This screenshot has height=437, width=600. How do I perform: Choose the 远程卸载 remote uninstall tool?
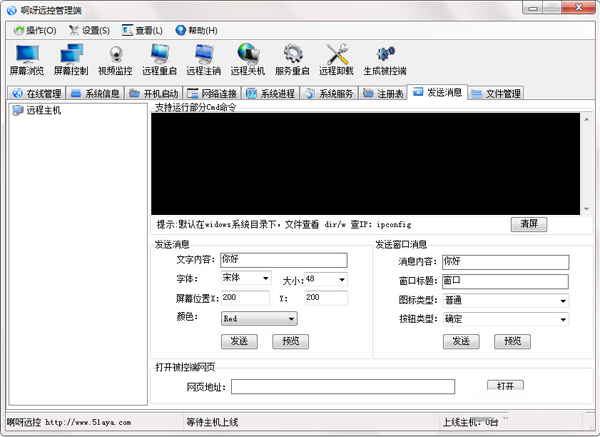click(x=336, y=59)
